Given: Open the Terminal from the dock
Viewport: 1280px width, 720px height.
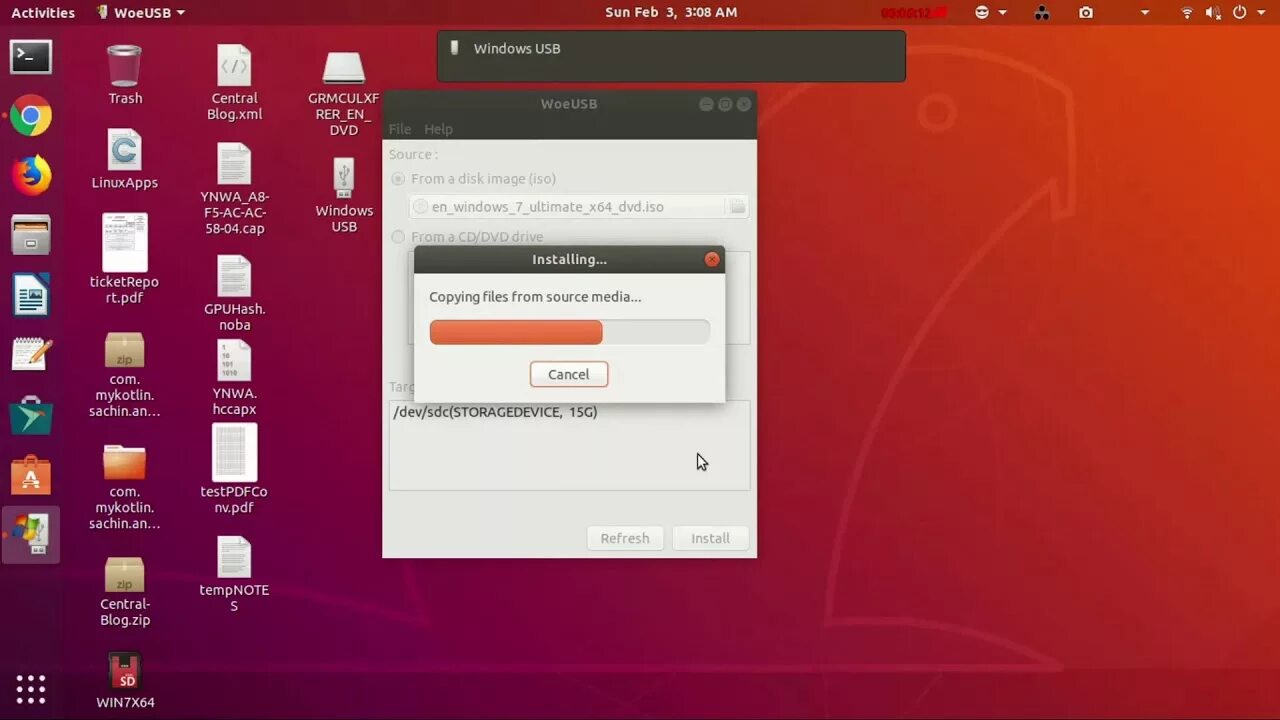Looking at the screenshot, I should (x=31, y=57).
